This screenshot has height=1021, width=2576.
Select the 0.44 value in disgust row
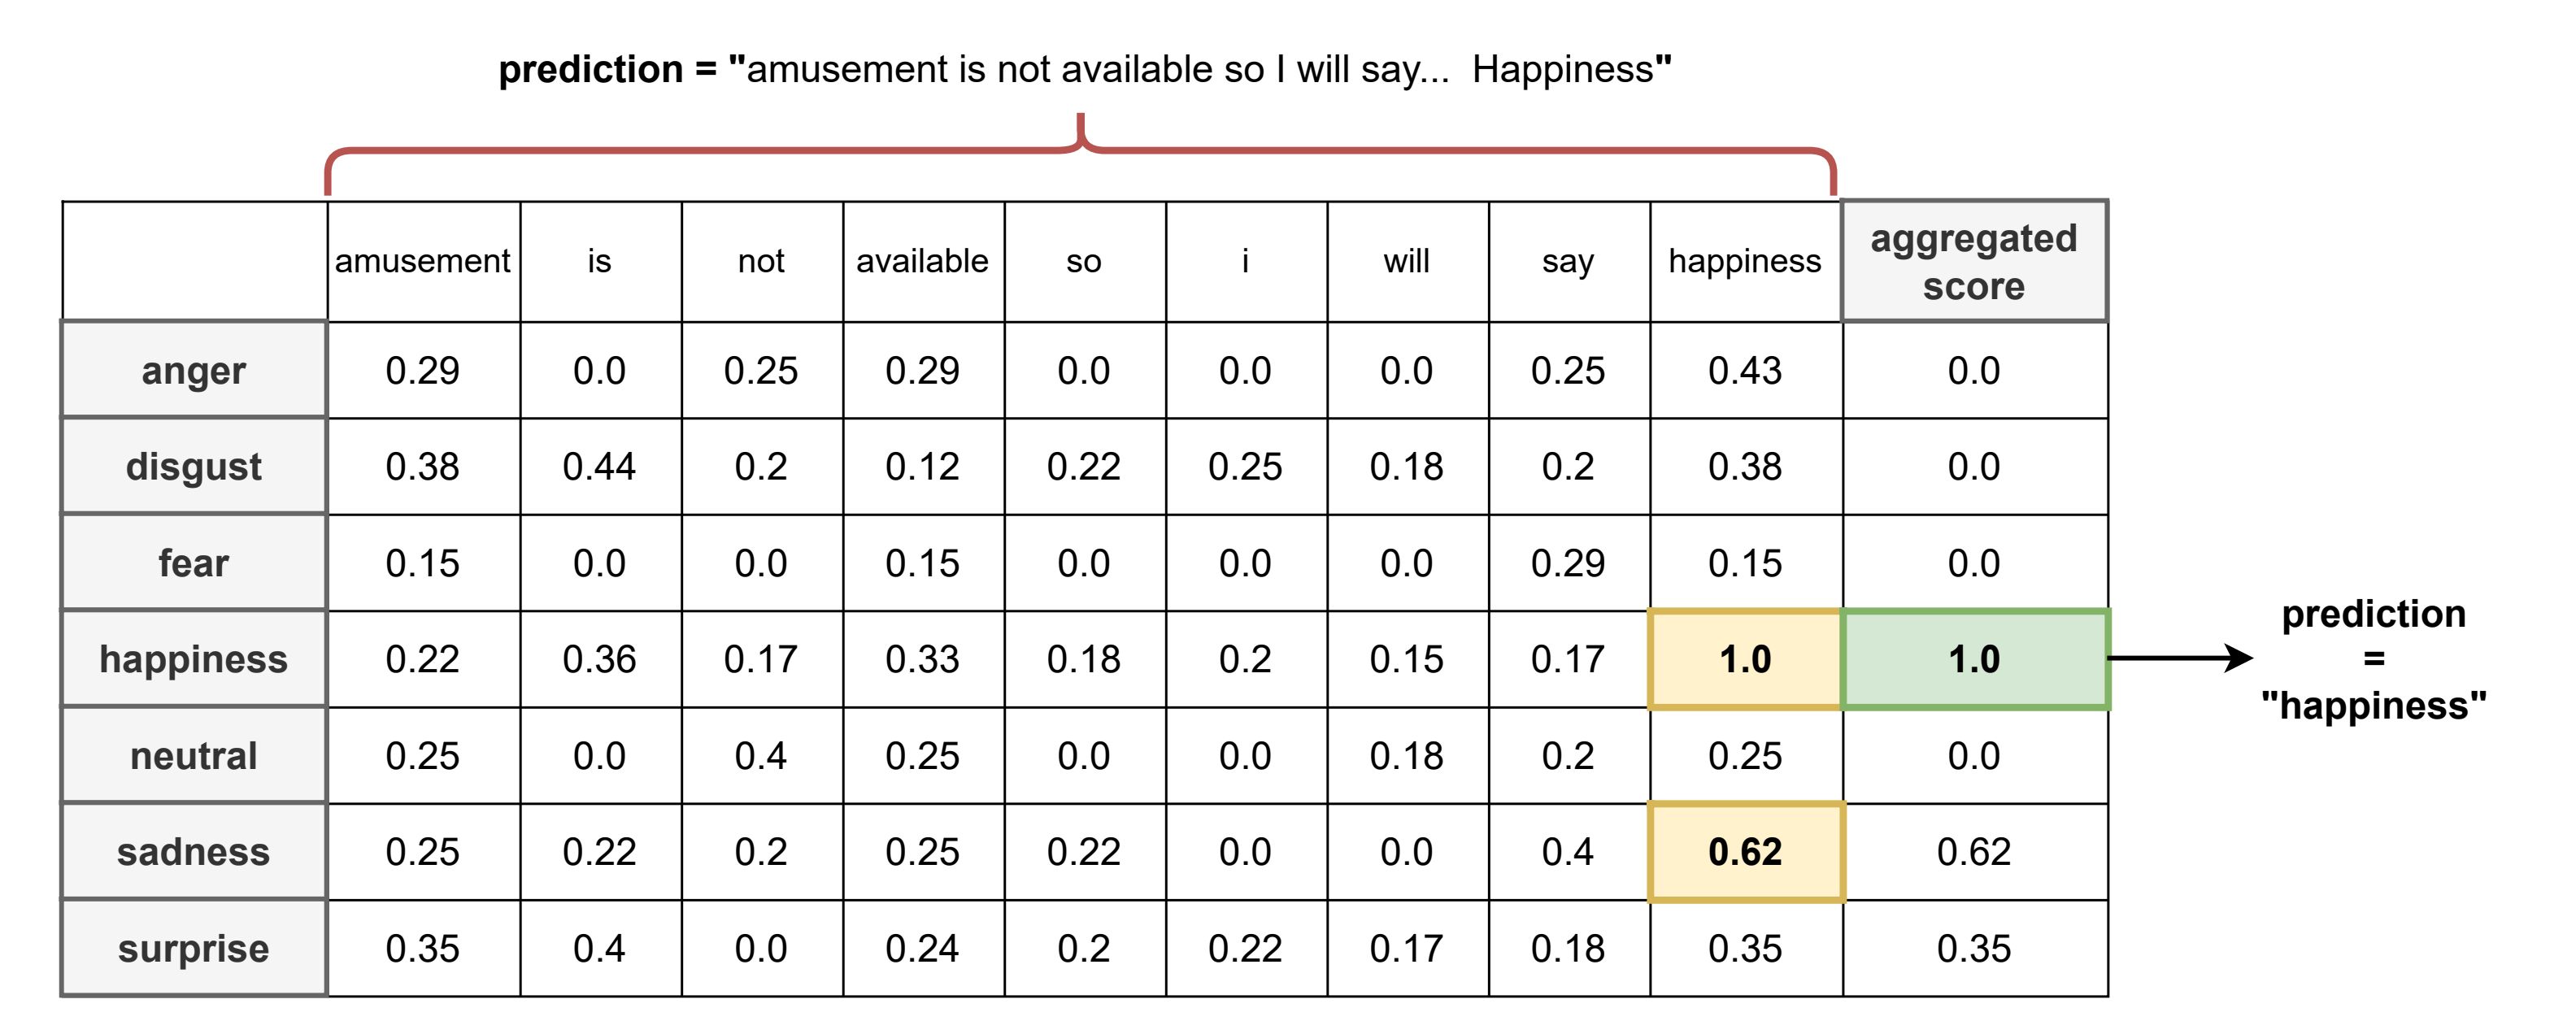[599, 466]
